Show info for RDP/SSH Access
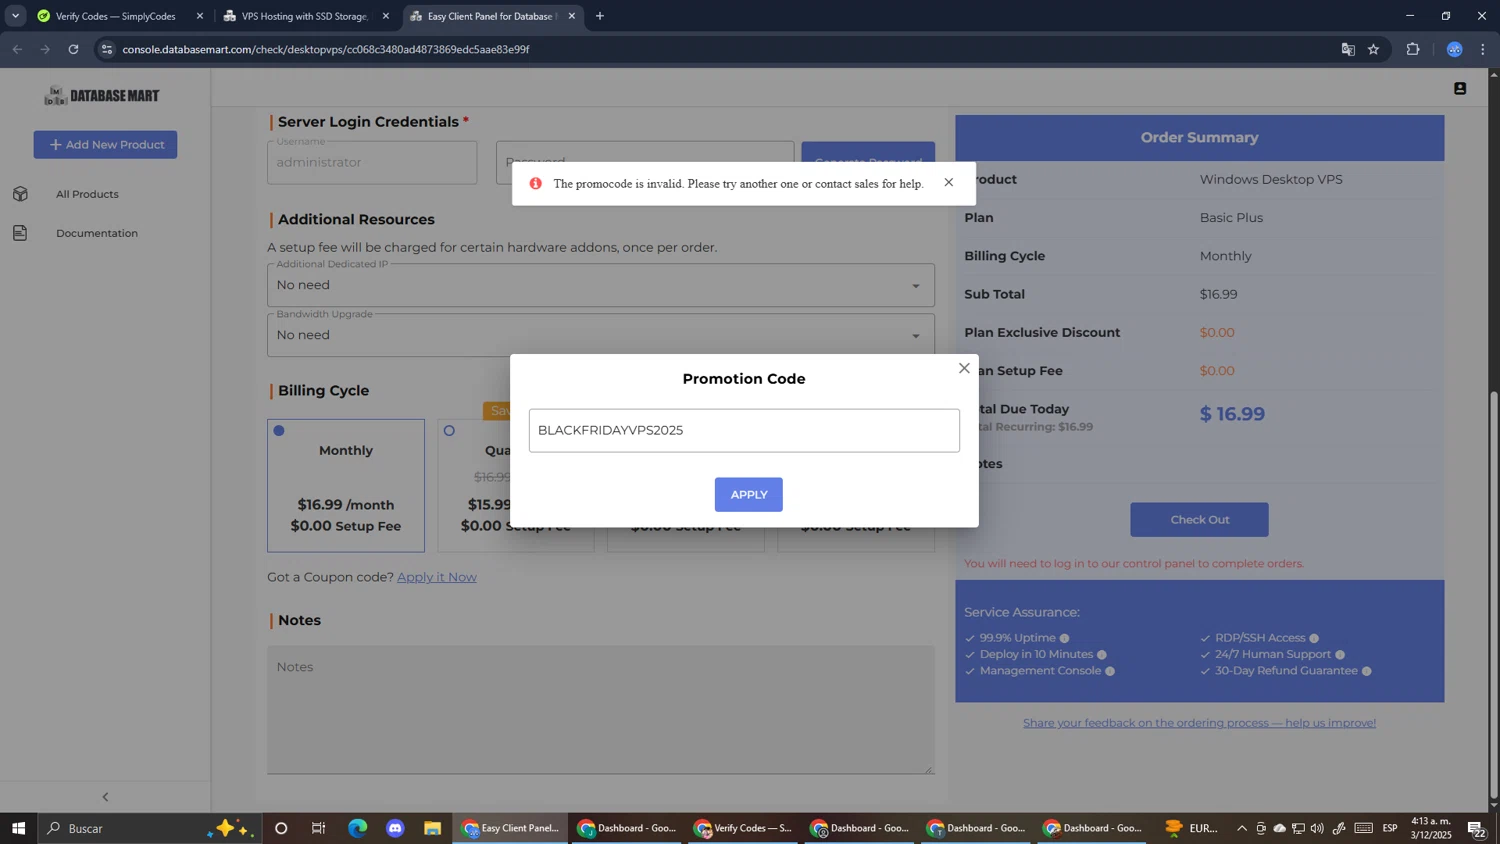Viewport: 1500px width, 844px height. pos(1314,638)
